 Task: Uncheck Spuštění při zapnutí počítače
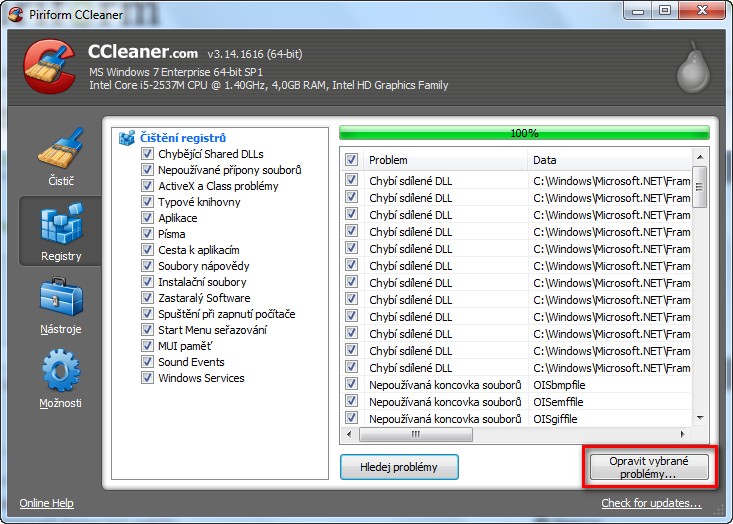point(147,314)
